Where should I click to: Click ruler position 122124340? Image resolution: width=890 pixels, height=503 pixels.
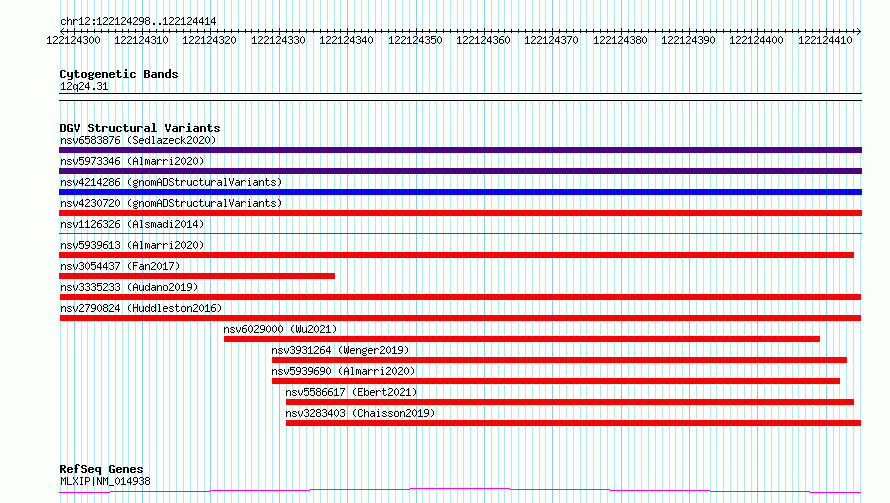(x=346, y=40)
